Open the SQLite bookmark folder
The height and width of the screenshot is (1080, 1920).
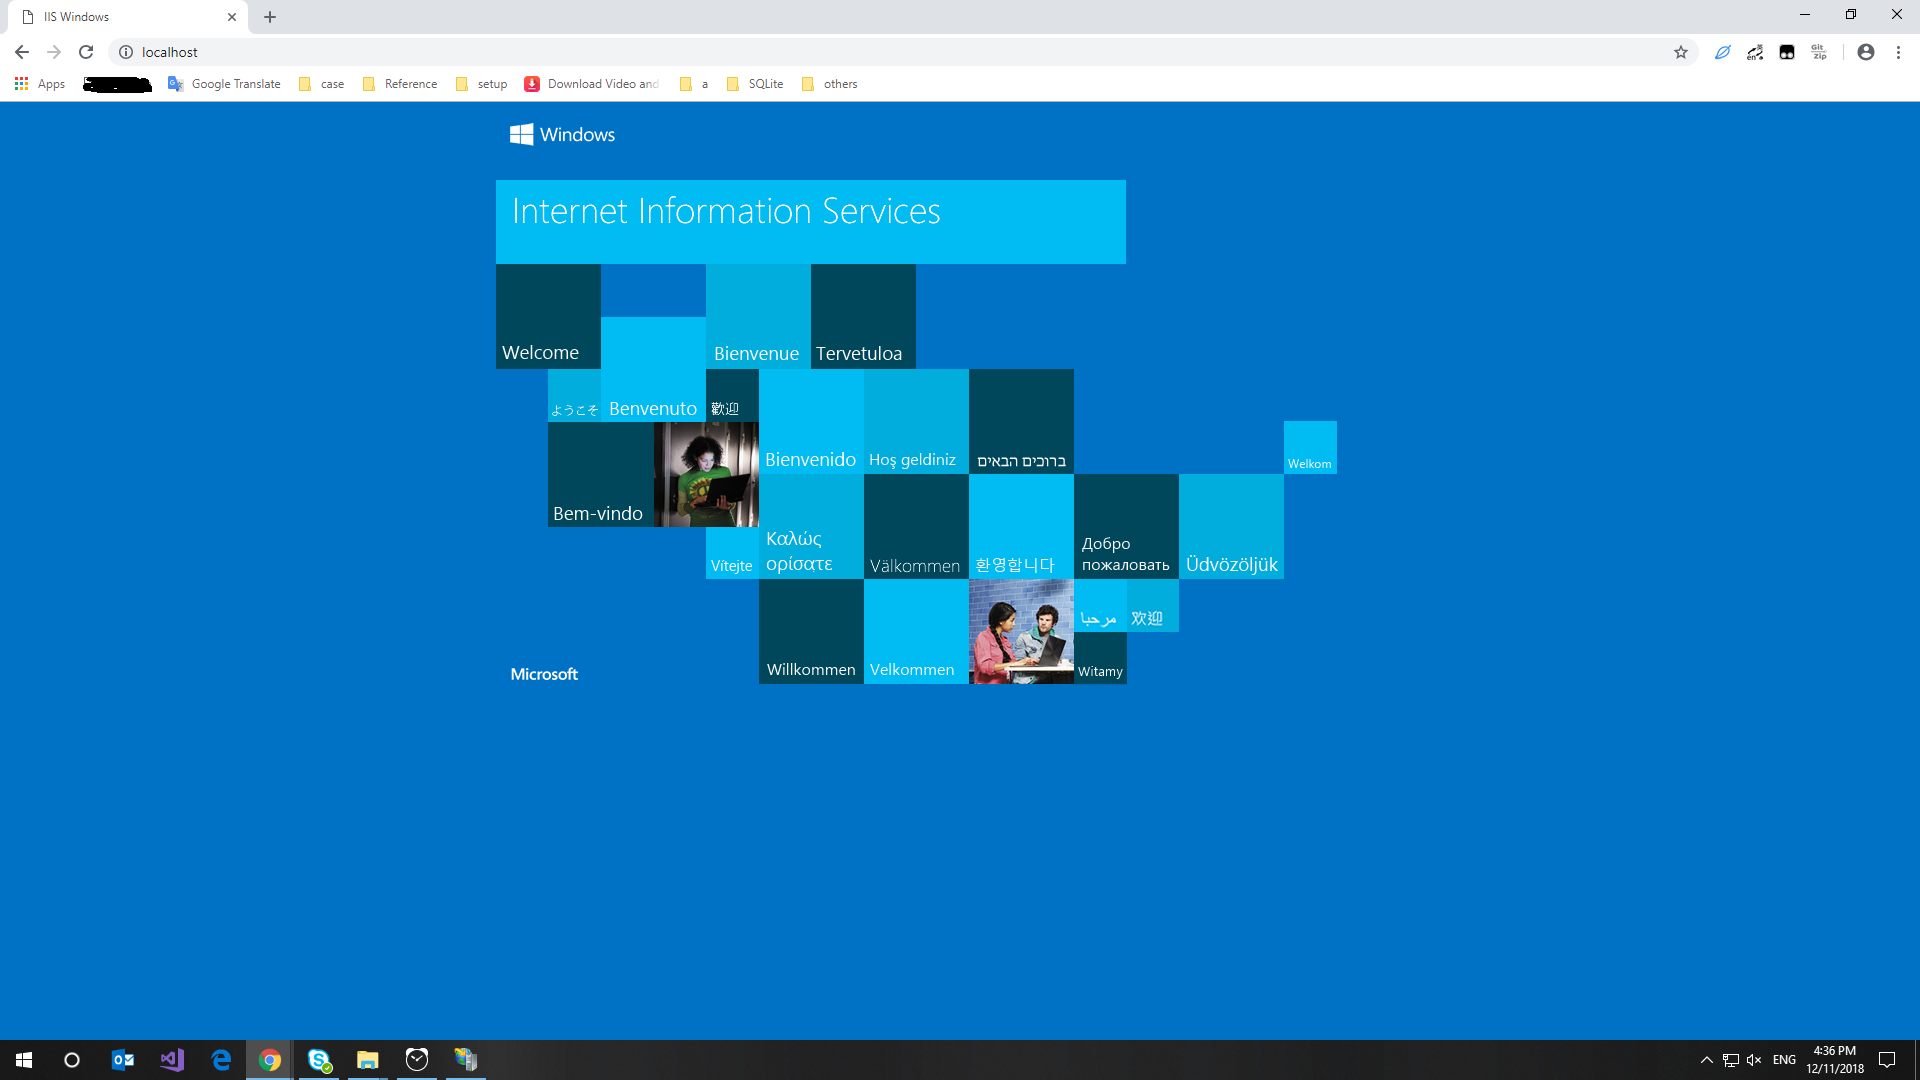(x=756, y=84)
